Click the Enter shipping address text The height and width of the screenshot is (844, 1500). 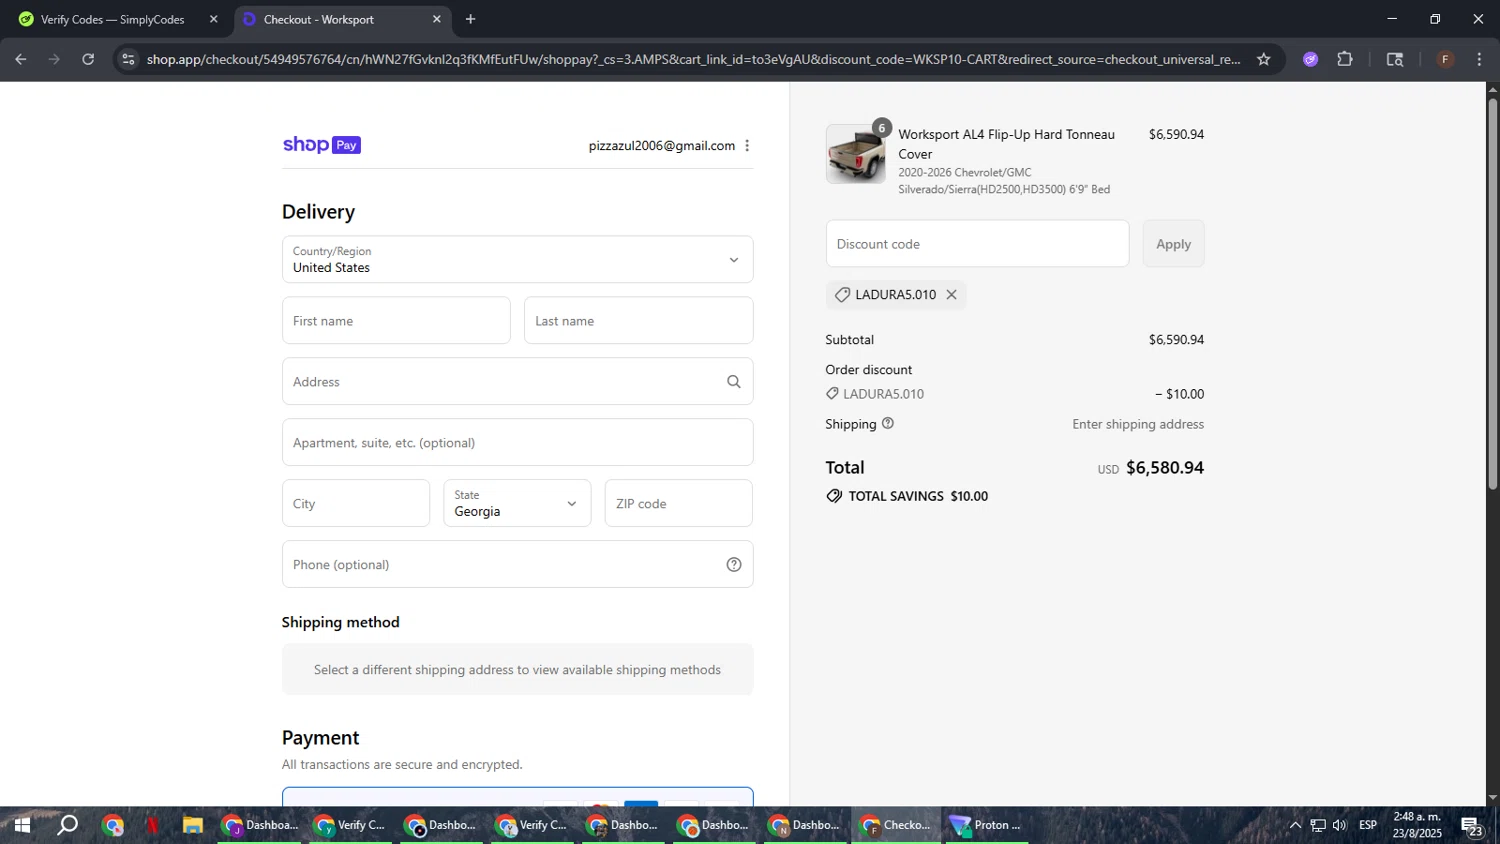tap(1138, 424)
